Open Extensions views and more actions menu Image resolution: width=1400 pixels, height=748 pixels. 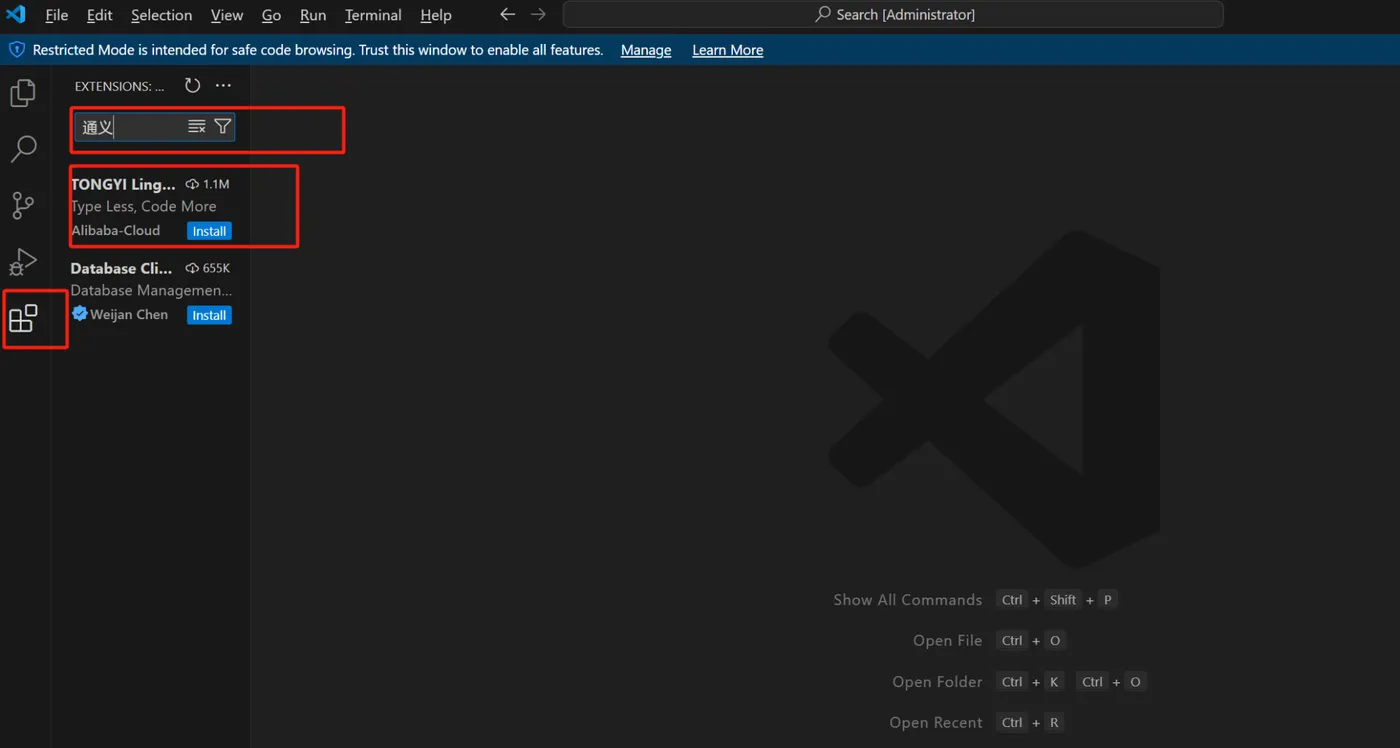click(x=223, y=86)
